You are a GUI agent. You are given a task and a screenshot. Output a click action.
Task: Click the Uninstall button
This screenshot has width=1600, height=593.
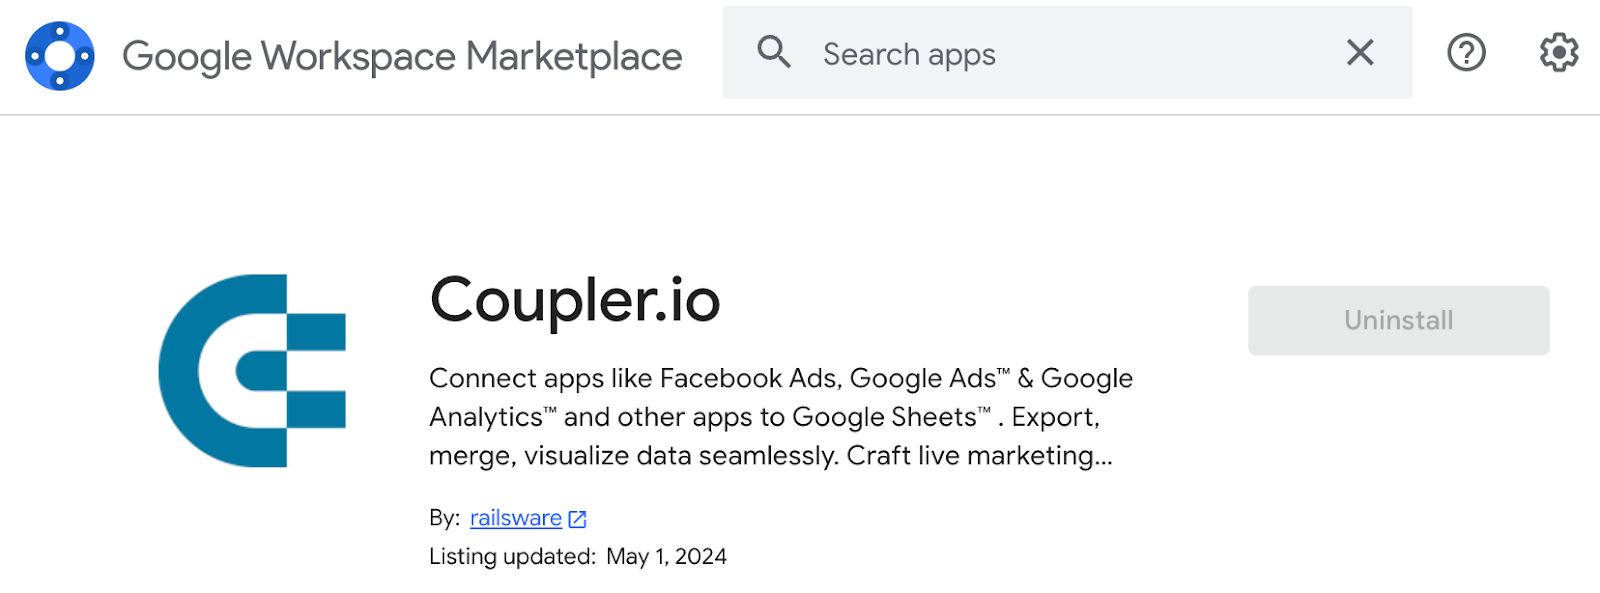(x=1398, y=320)
